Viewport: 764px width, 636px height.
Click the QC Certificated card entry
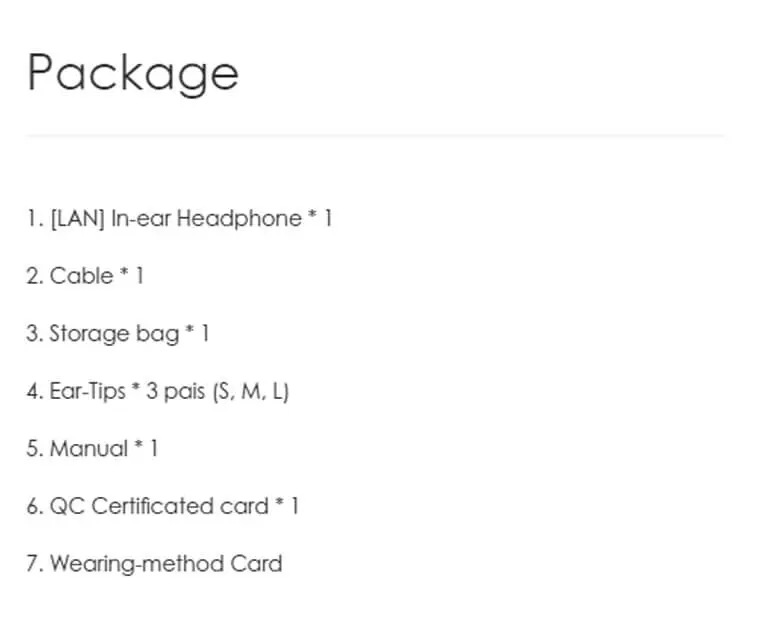(163, 506)
